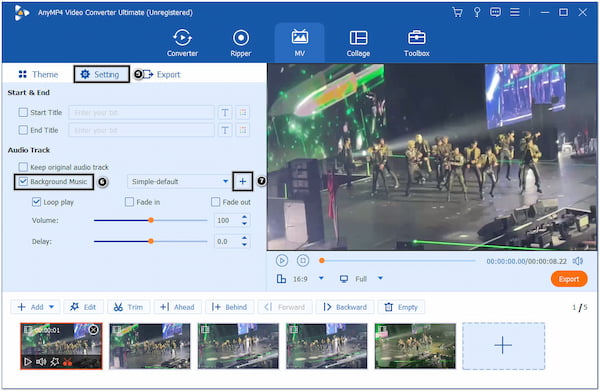The height and width of the screenshot is (391, 600).
Task: Open Start Title font text icon
Action: point(225,112)
